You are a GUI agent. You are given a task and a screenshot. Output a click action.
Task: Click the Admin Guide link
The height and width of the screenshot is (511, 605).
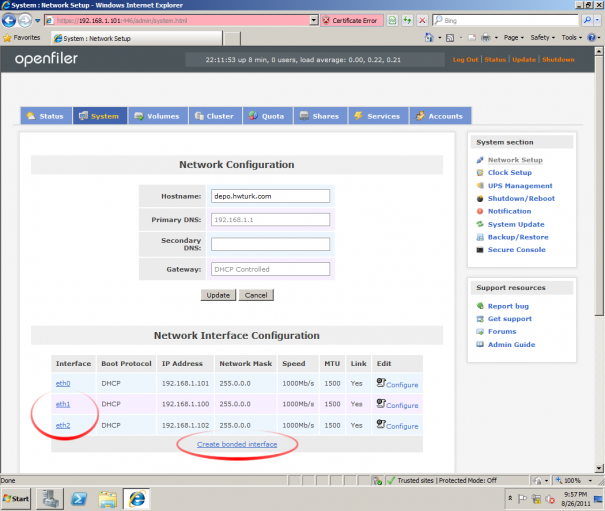click(x=511, y=345)
